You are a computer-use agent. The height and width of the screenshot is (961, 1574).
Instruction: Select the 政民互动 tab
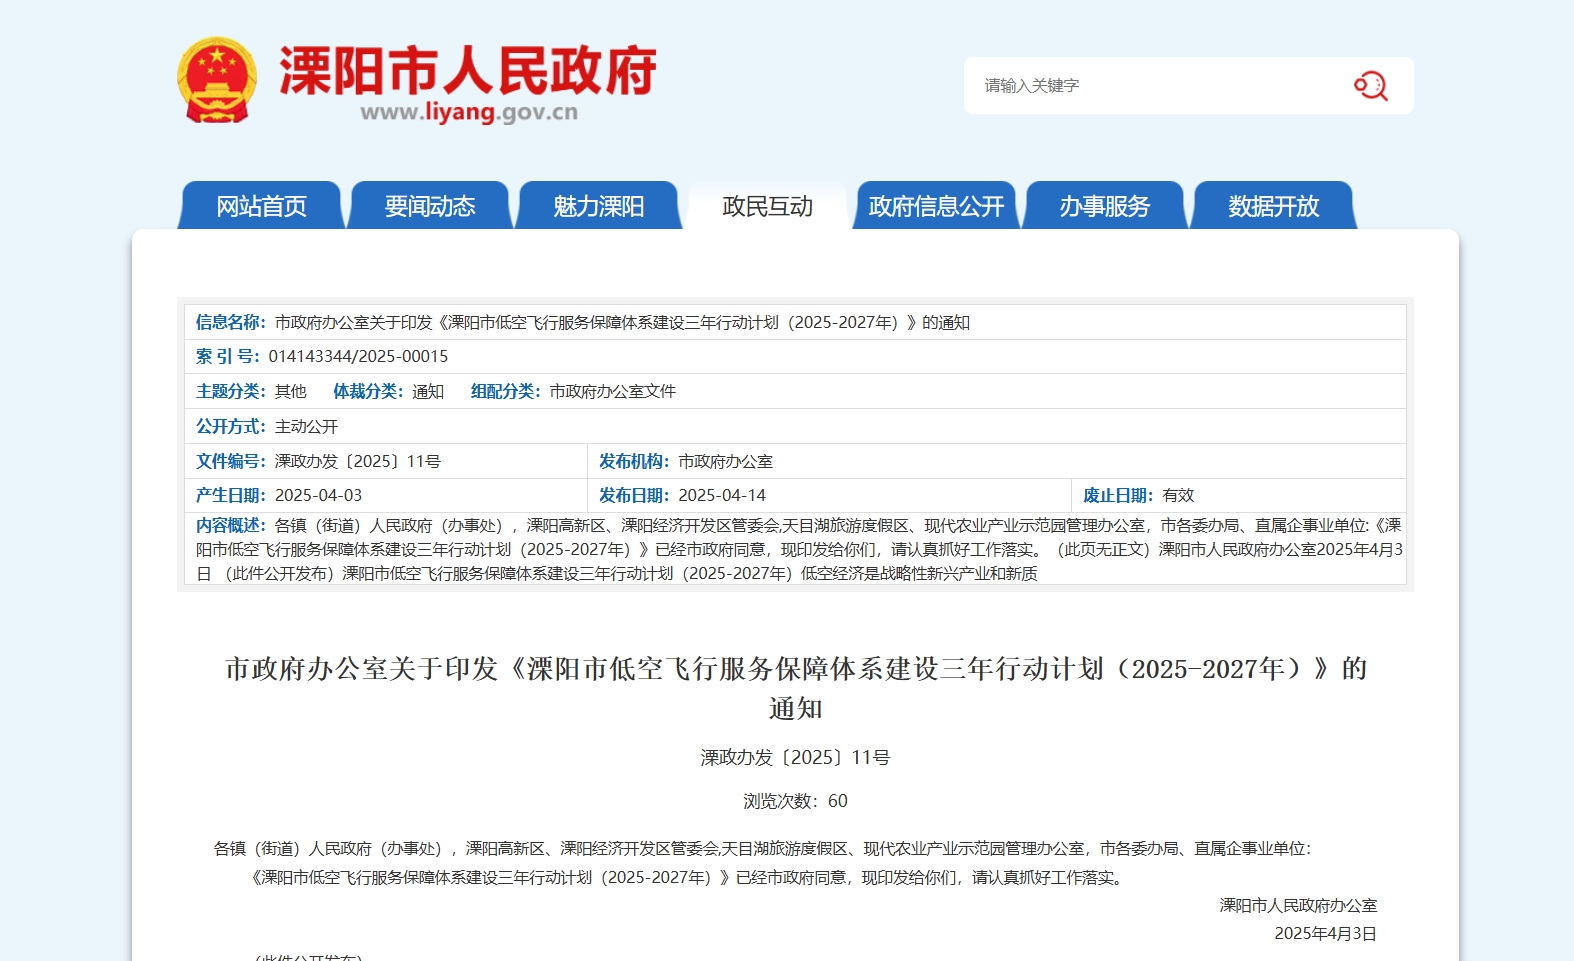tap(767, 206)
